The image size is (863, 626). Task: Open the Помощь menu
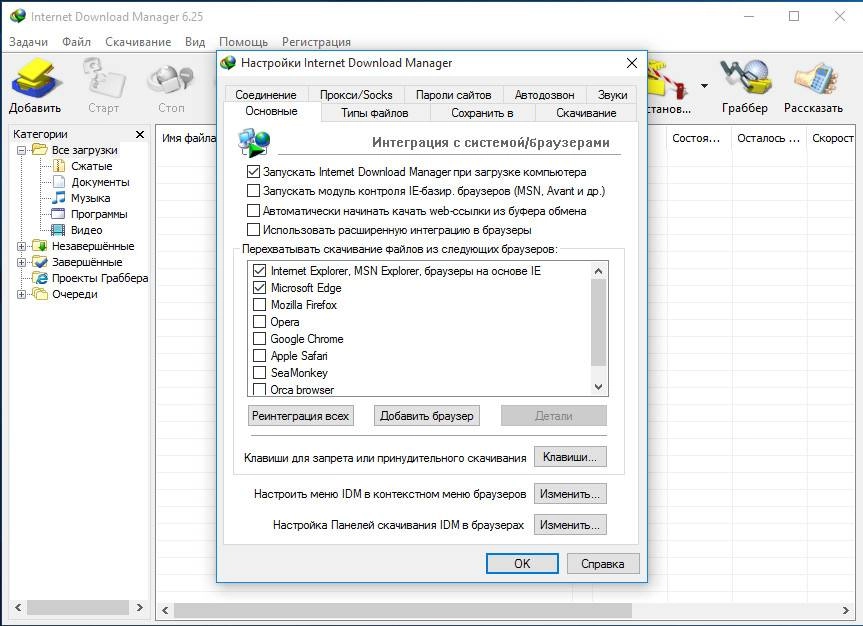[243, 42]
